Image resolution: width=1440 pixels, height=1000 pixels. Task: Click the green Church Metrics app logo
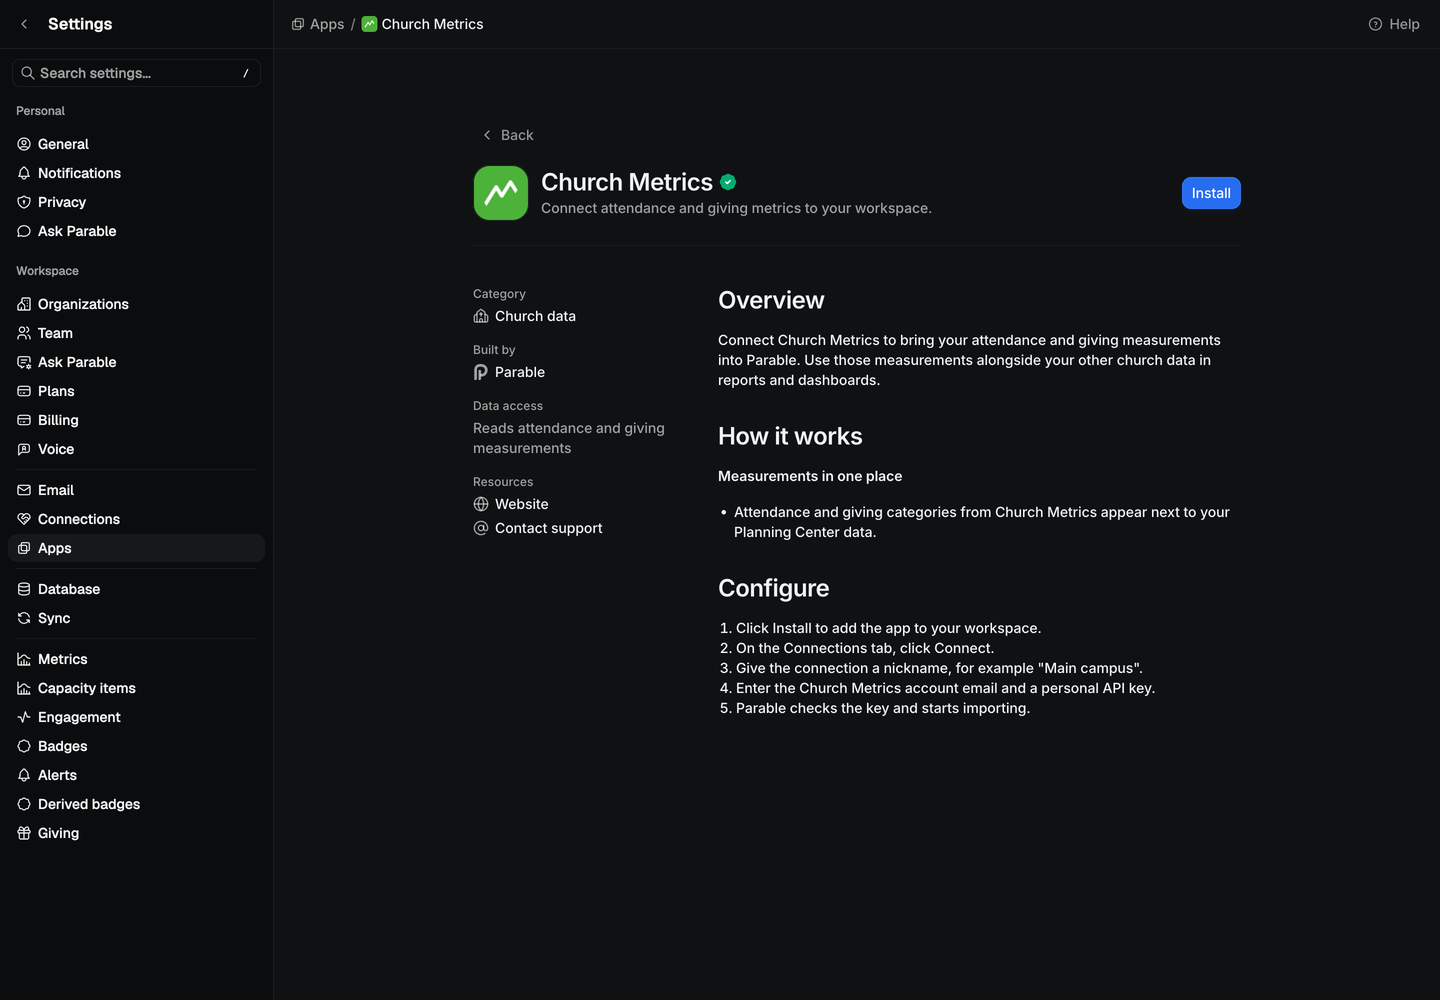click(x=501, y=193)
